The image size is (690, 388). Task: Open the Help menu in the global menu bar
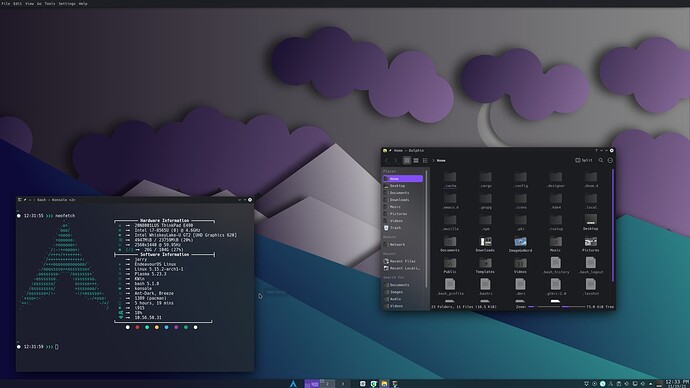coord(83,4)
